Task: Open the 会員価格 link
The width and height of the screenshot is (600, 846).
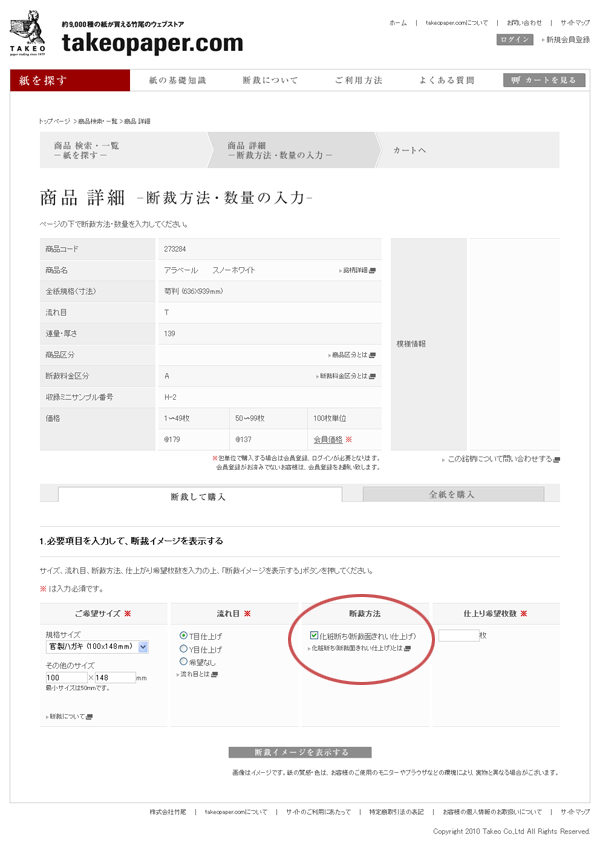Action: [x=327, y=439]
